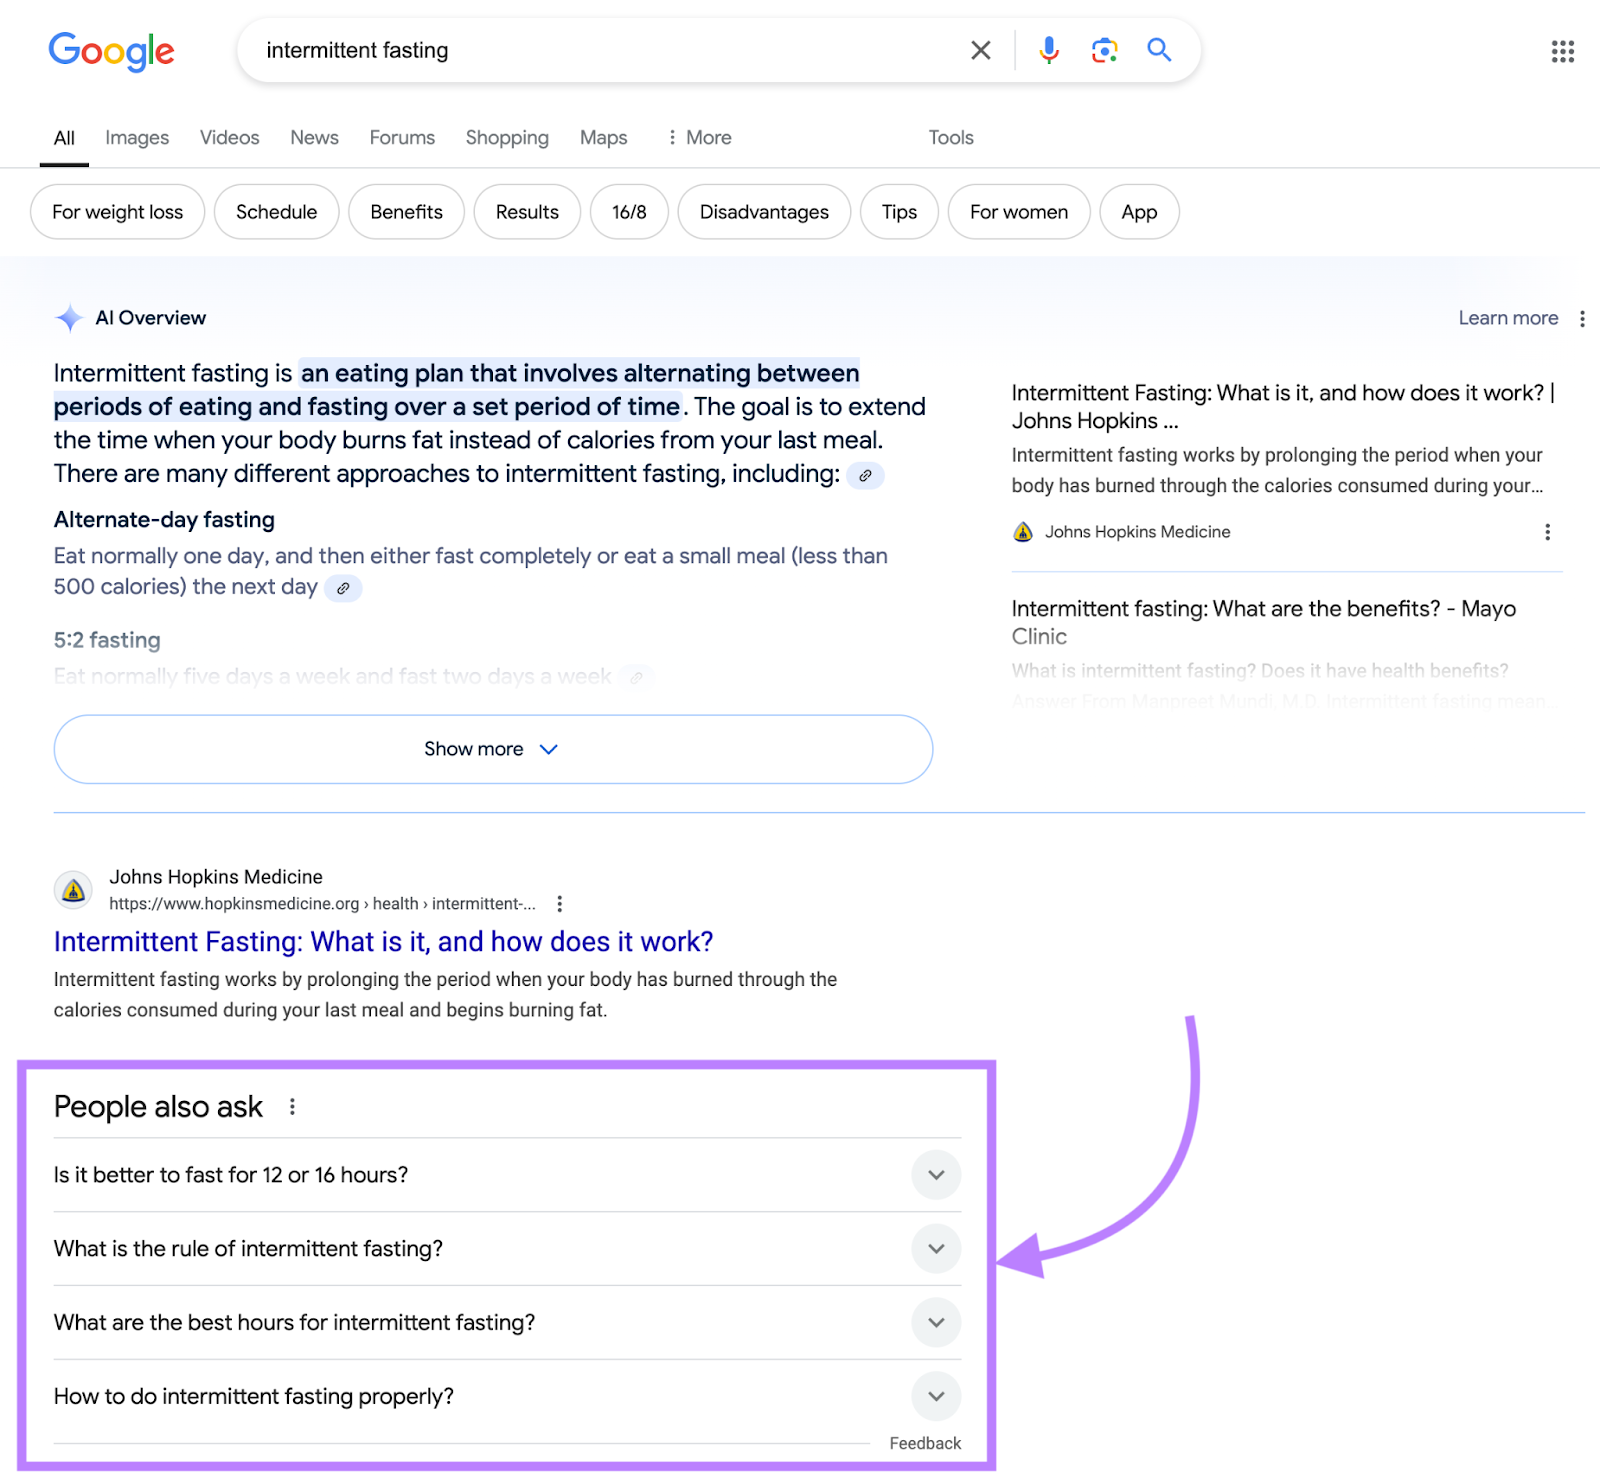Open the More search categories menu

(x=698, y=137)
